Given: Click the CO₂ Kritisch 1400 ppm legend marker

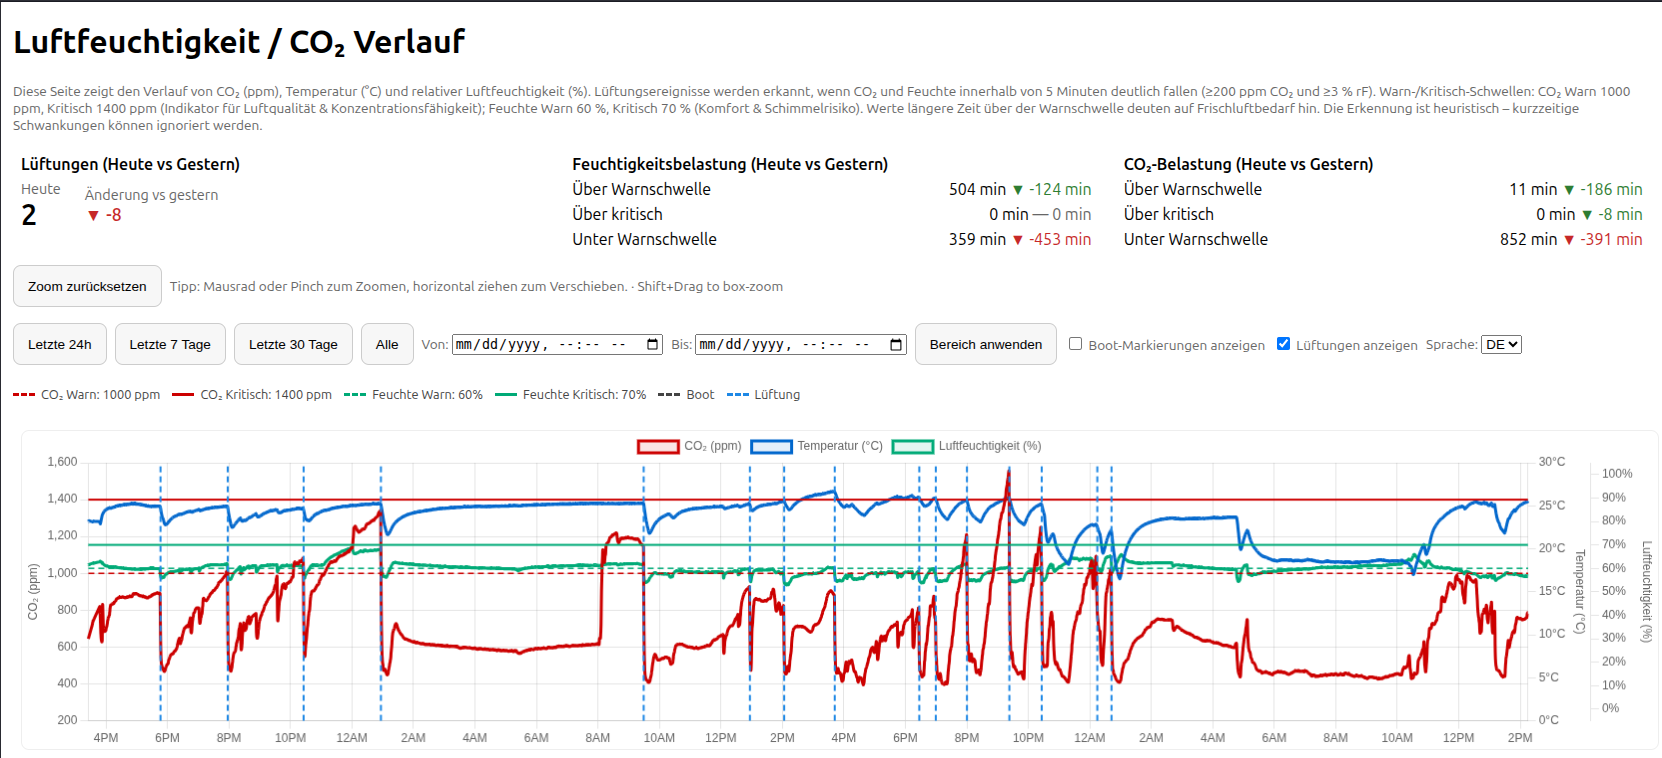Looking at the screenshot, I should point(183,395).
